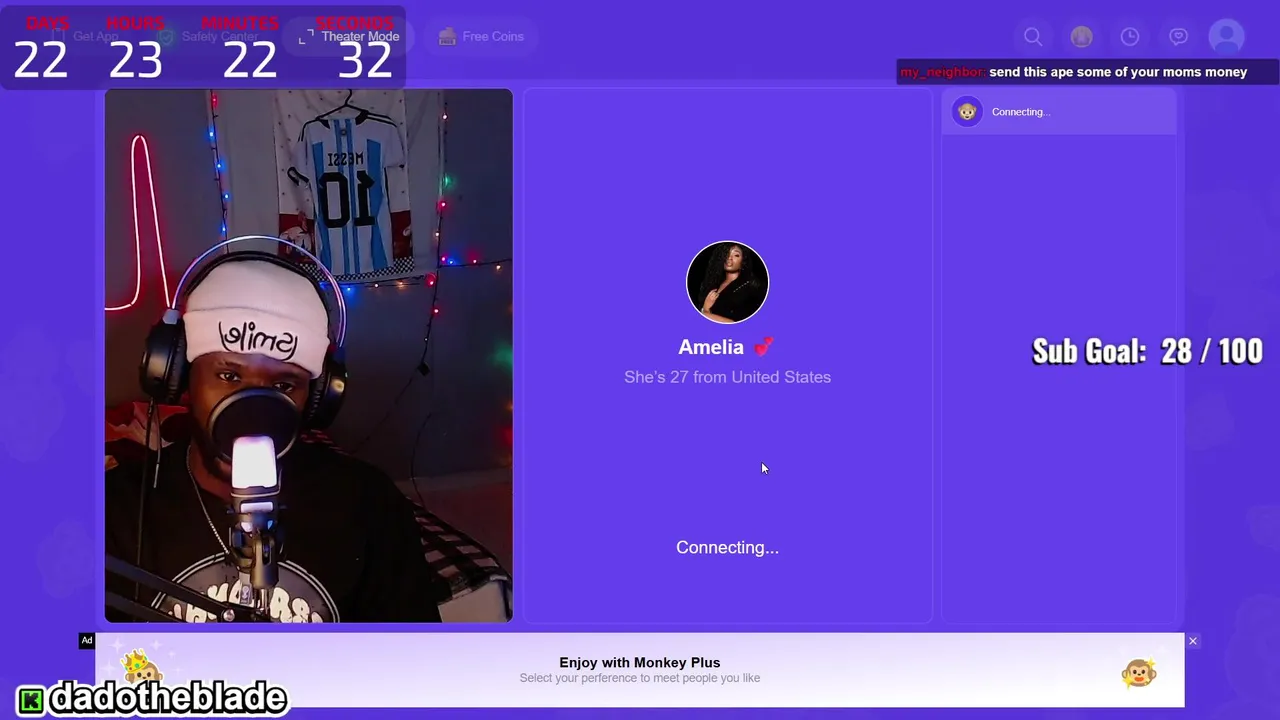1280x720 pixels.
Task: Click the Theater Mode expand icon
Action: tap(307, 37)
